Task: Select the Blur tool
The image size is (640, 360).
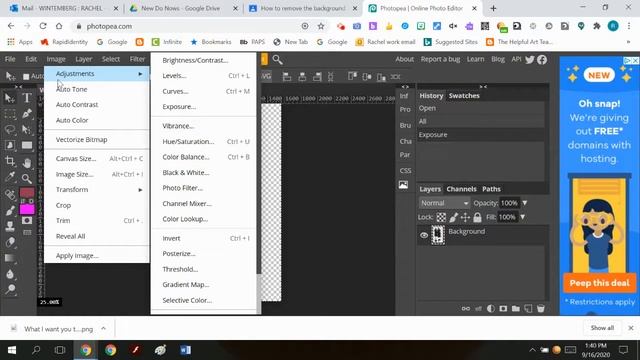Action: (x=10, y=274)
